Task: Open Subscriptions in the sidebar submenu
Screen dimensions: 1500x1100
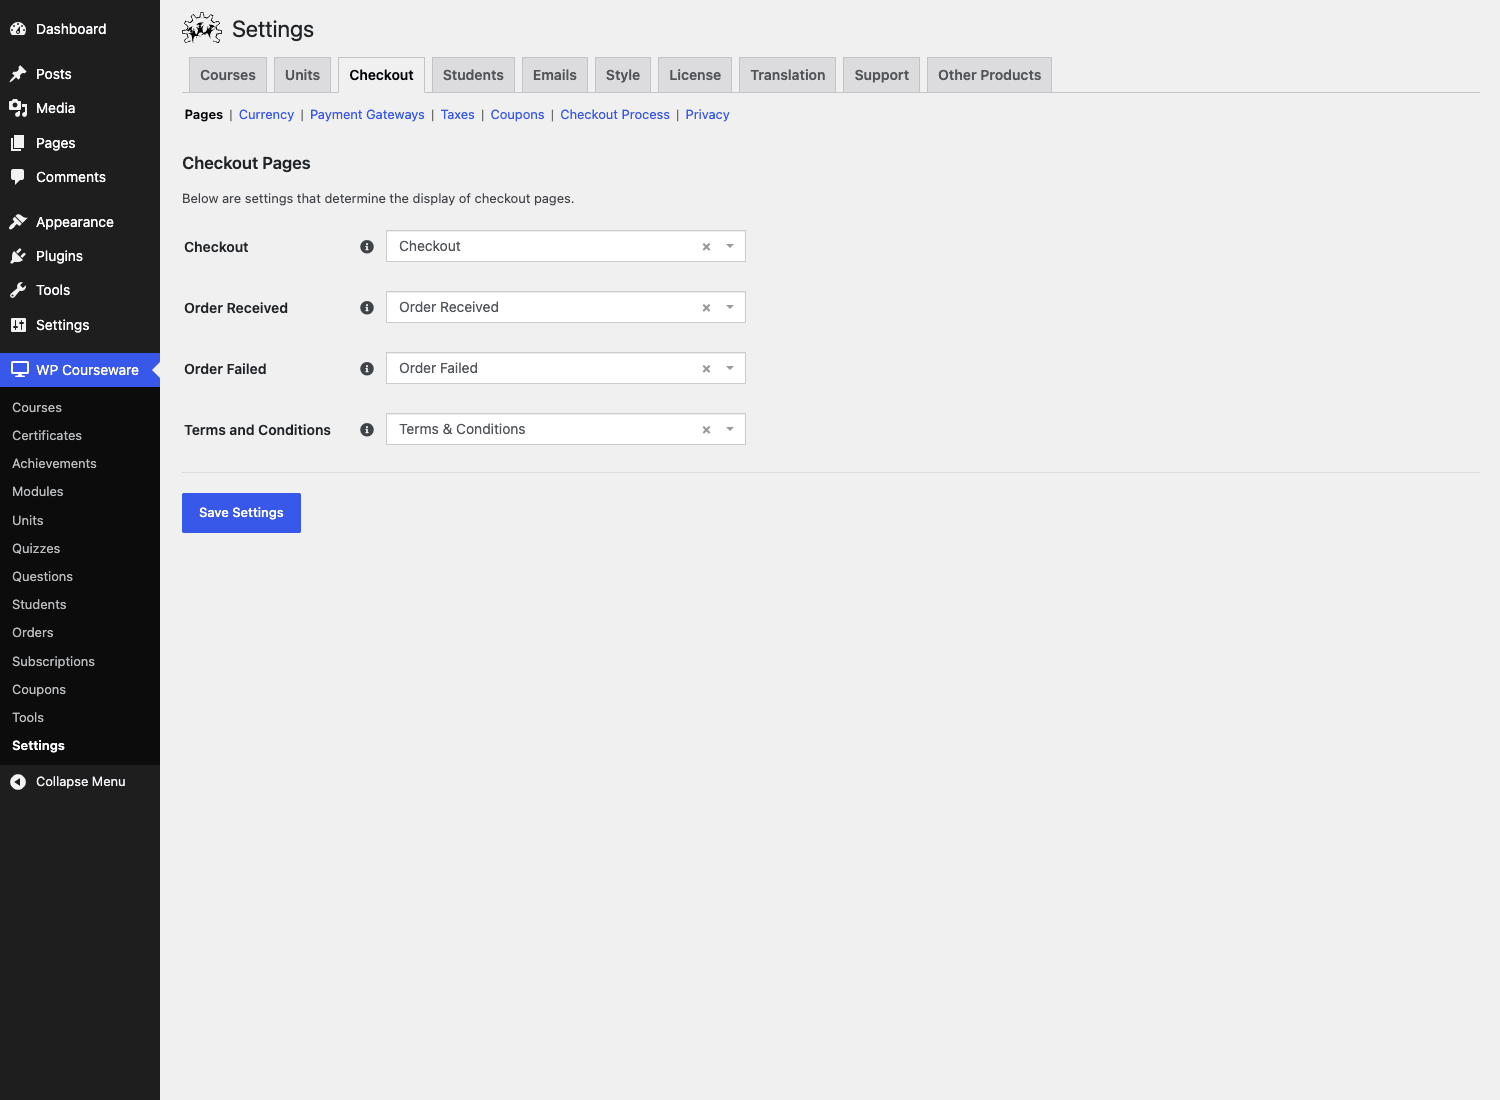Action: [53, 662]
